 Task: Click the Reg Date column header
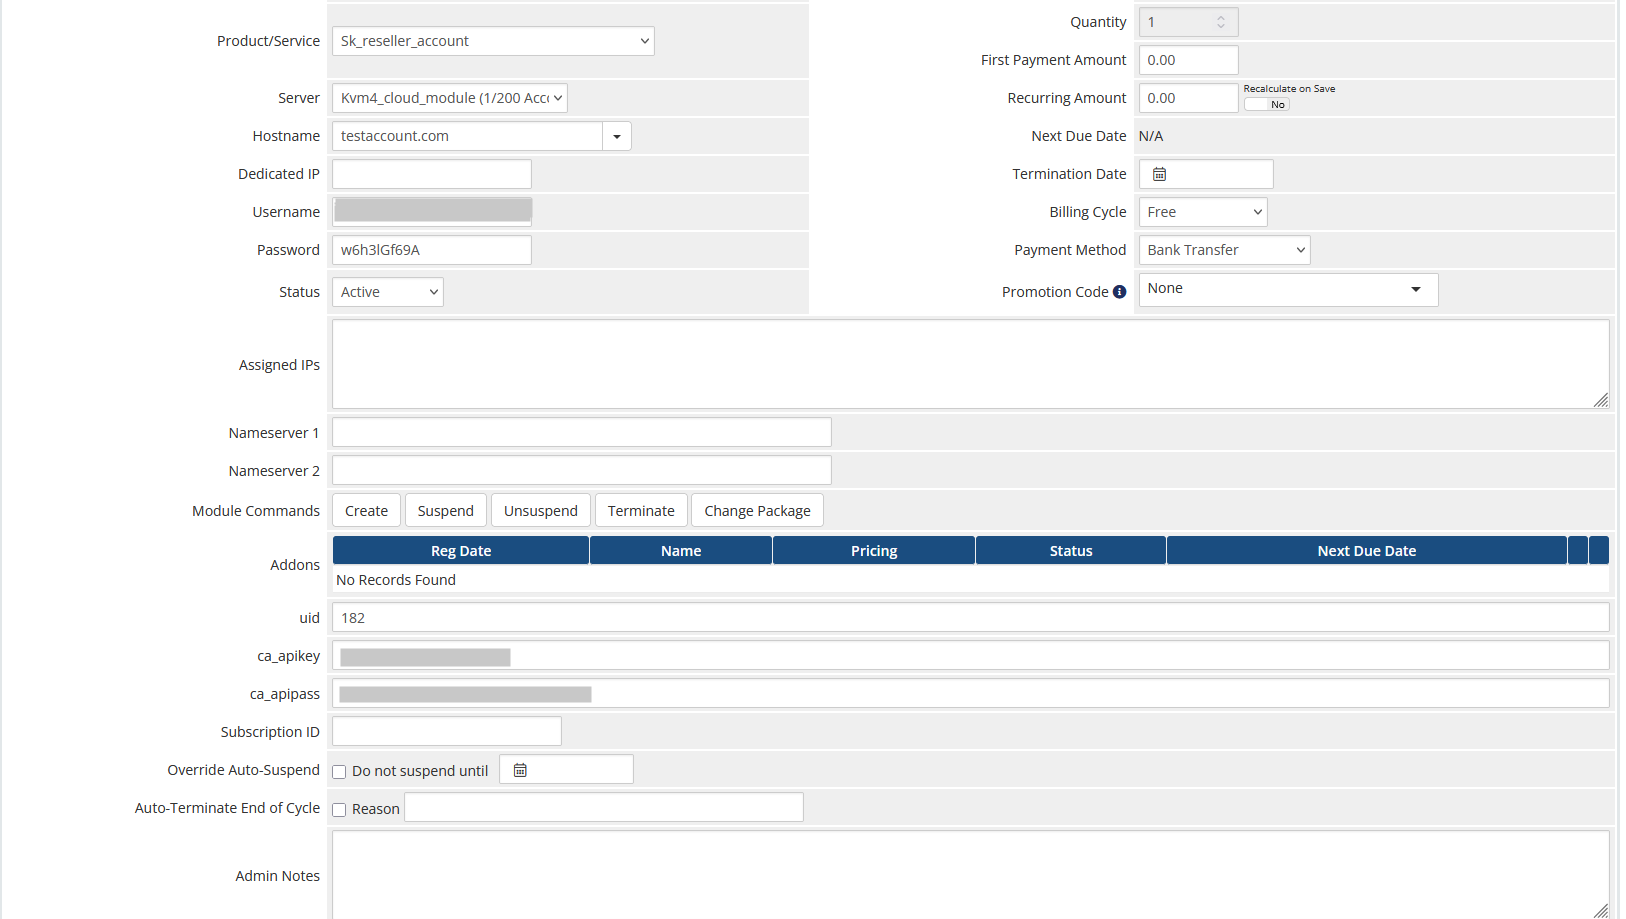tap(460, 551)
